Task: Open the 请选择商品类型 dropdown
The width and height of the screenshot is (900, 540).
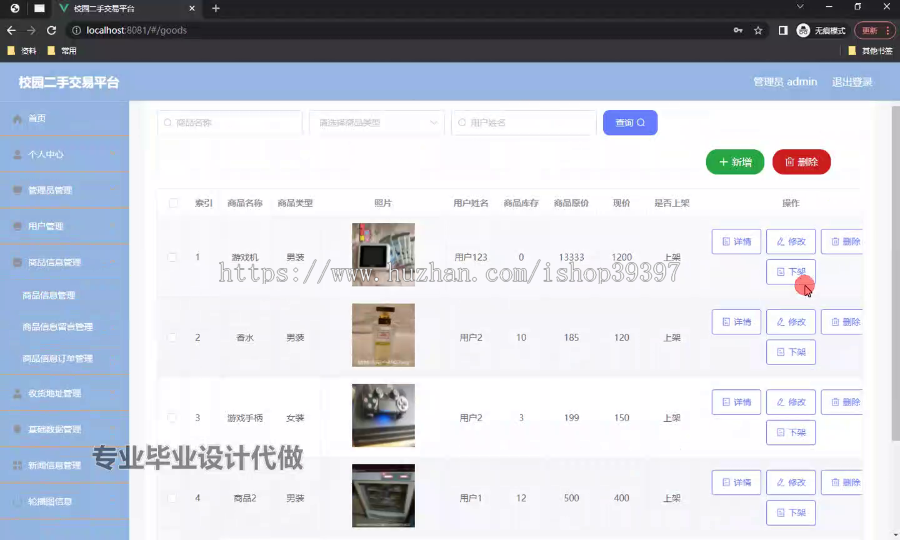Action: [x=377, y=123]
